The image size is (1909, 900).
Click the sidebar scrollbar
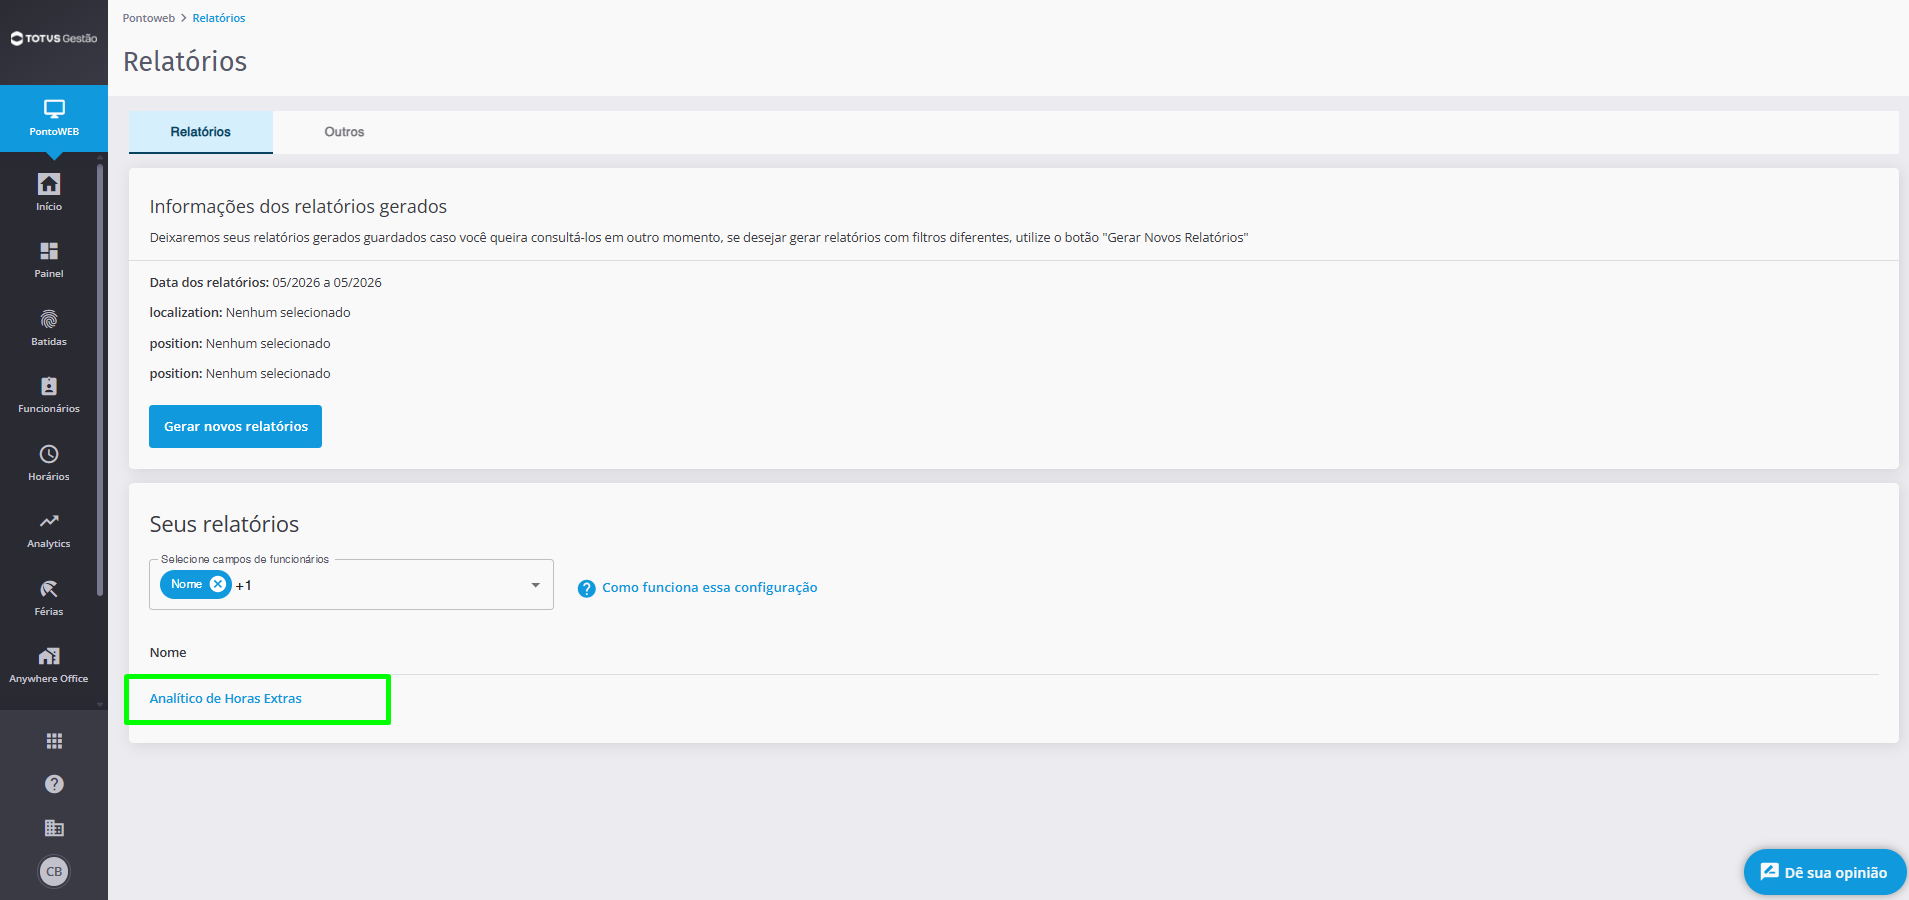pos(100,380)
